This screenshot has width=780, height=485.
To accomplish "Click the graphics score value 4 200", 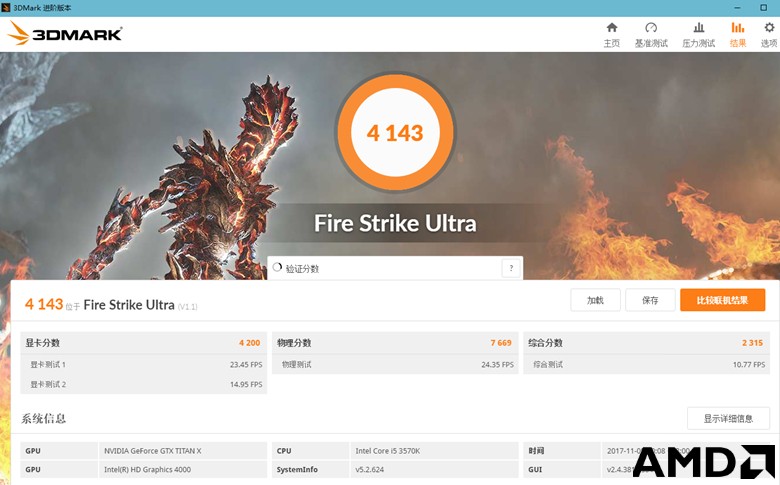I will pos(250,343).
